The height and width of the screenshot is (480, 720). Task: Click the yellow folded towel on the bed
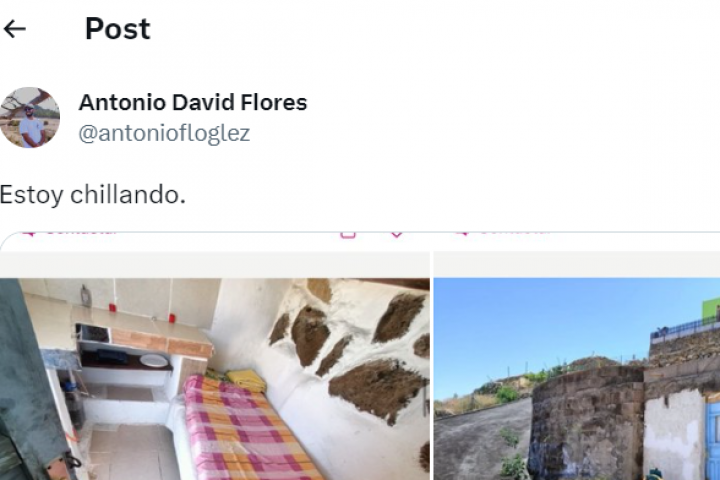click(x=247, y=381)
